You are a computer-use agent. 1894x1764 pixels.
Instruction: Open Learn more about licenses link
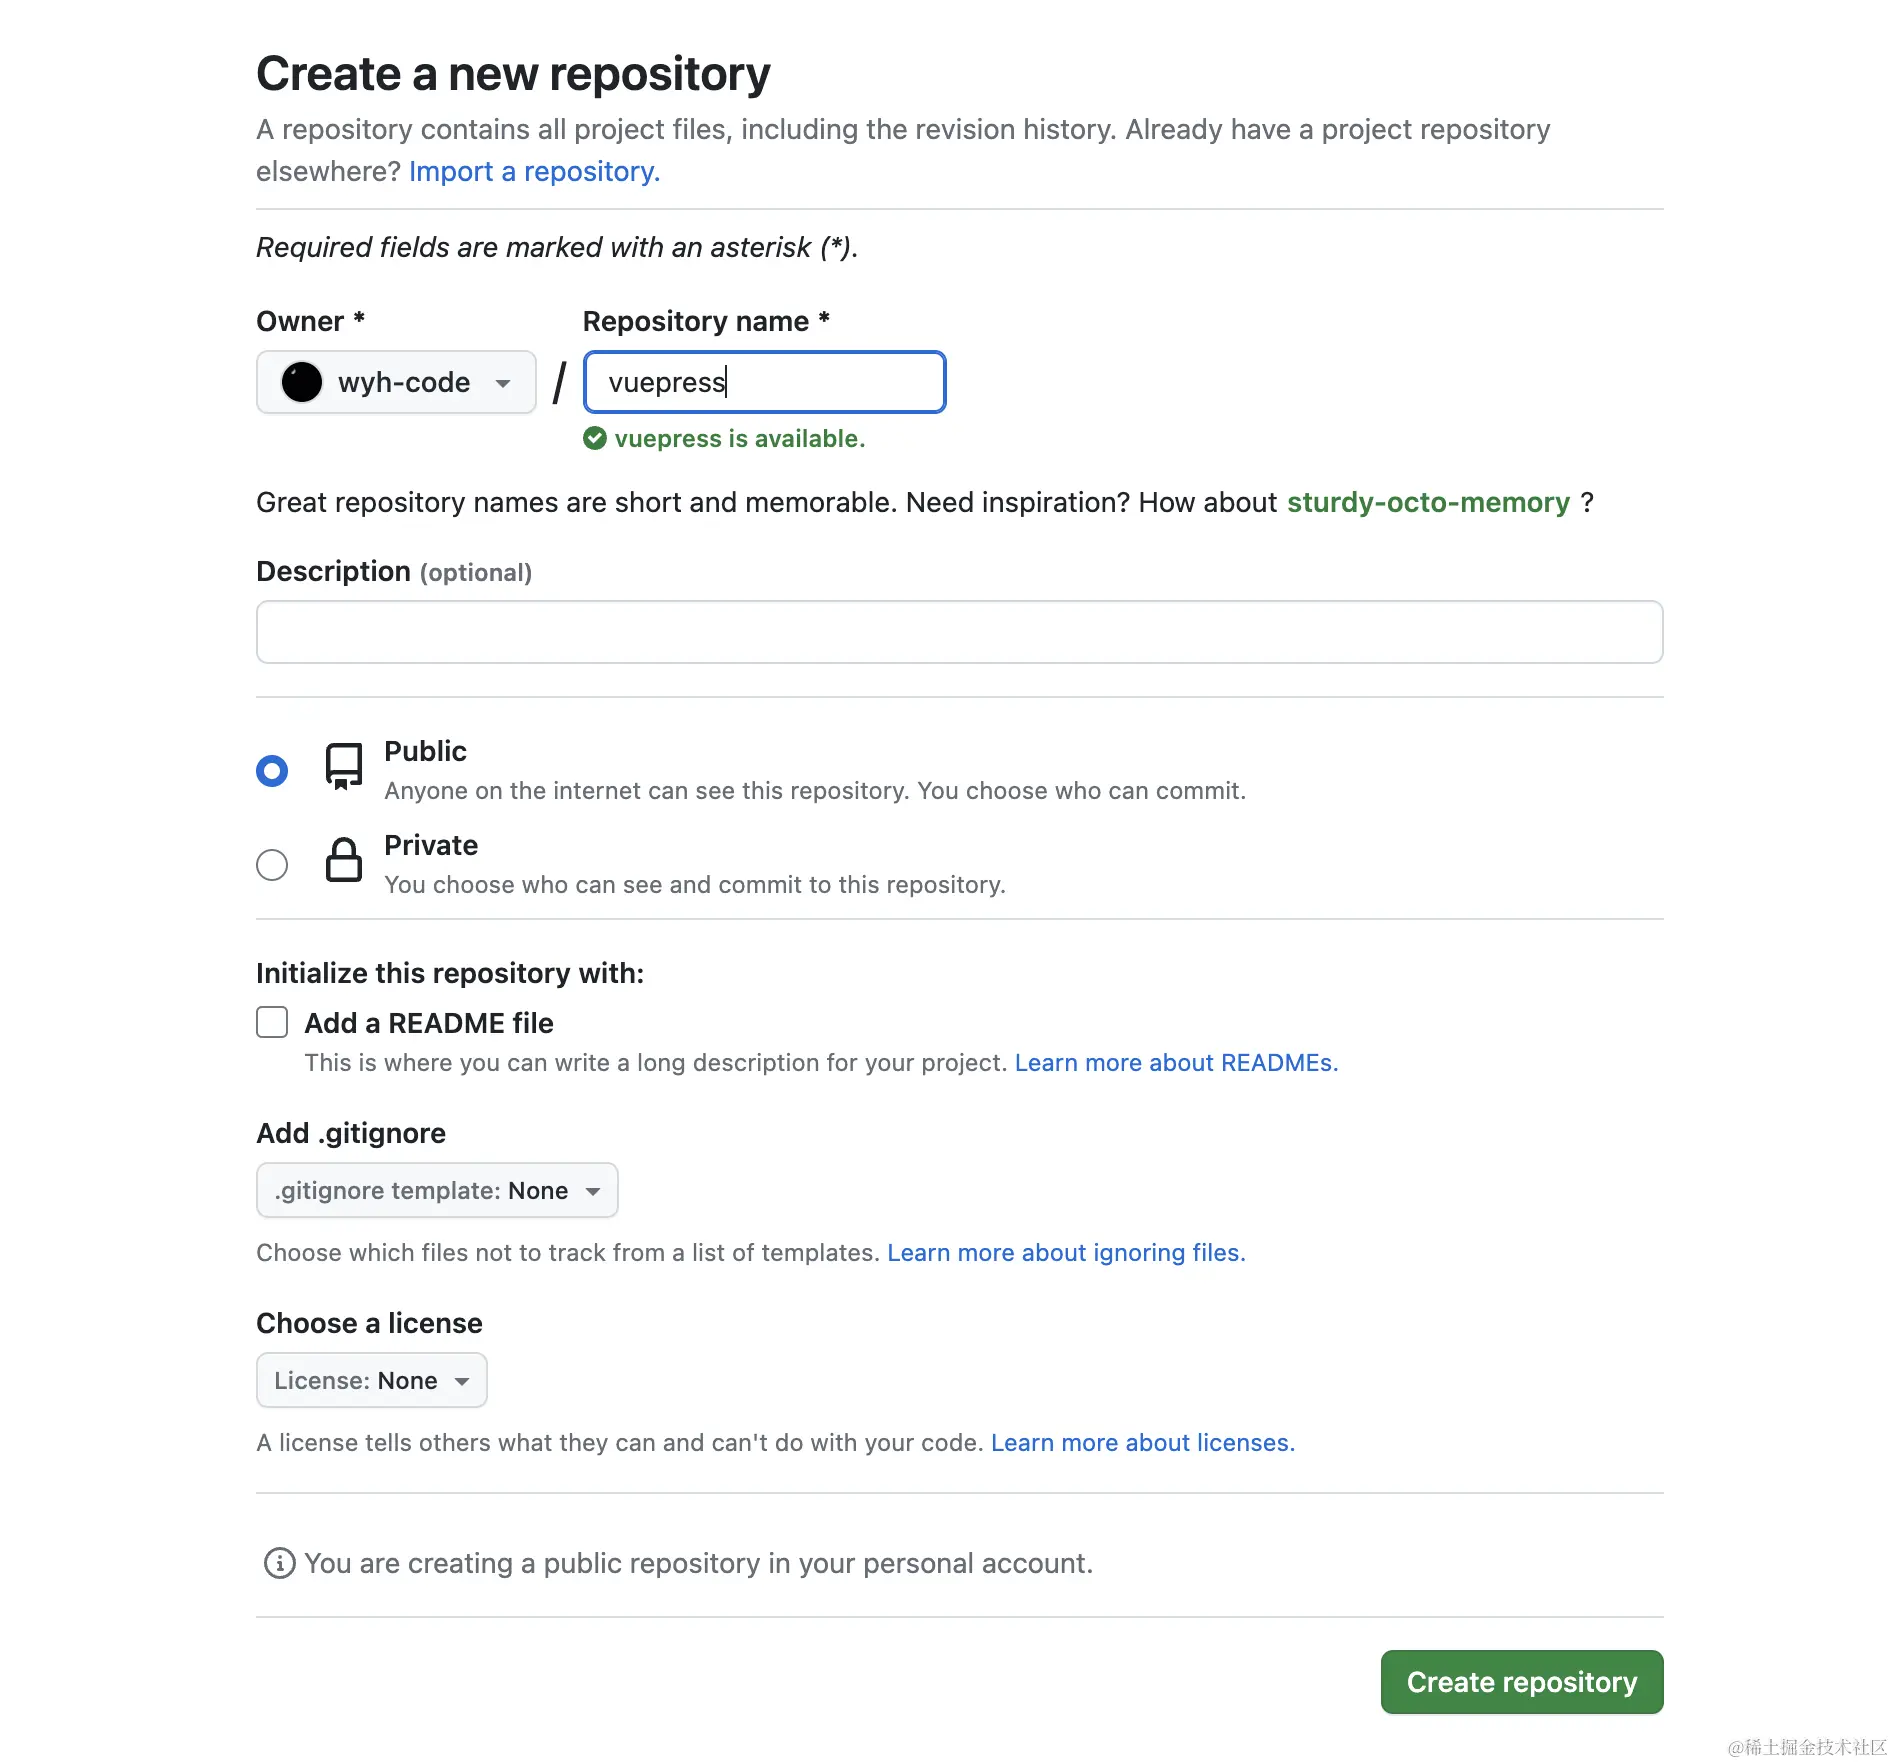(1143, 1443)
